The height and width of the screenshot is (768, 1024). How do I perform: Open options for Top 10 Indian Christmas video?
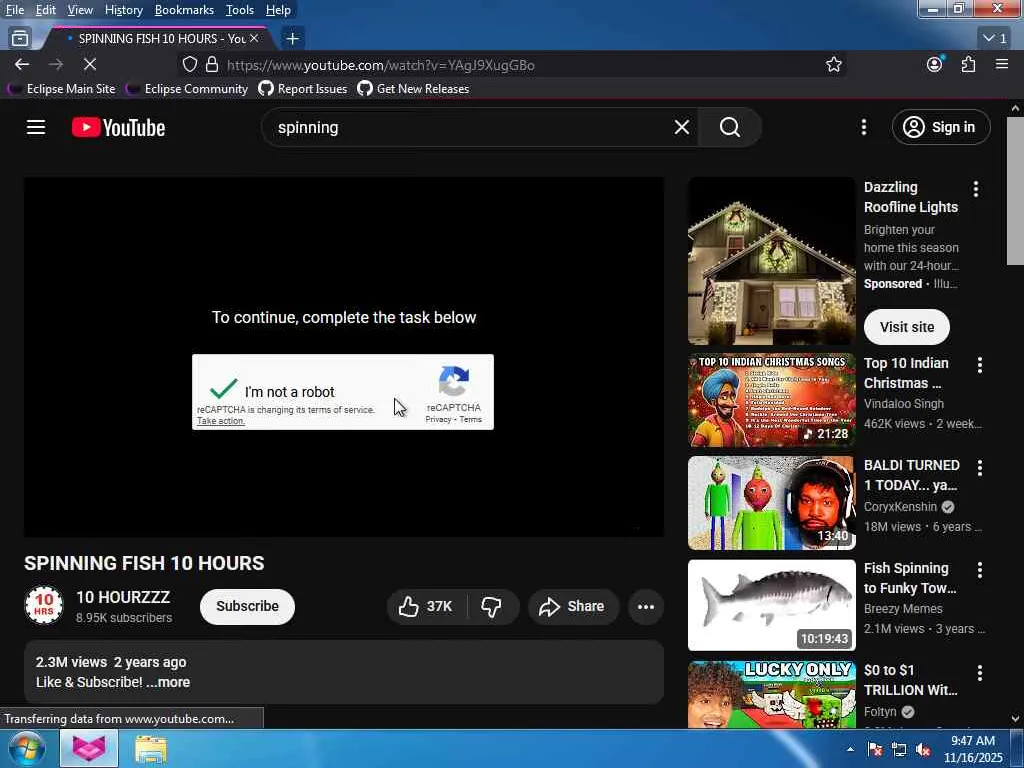[980, 366]
